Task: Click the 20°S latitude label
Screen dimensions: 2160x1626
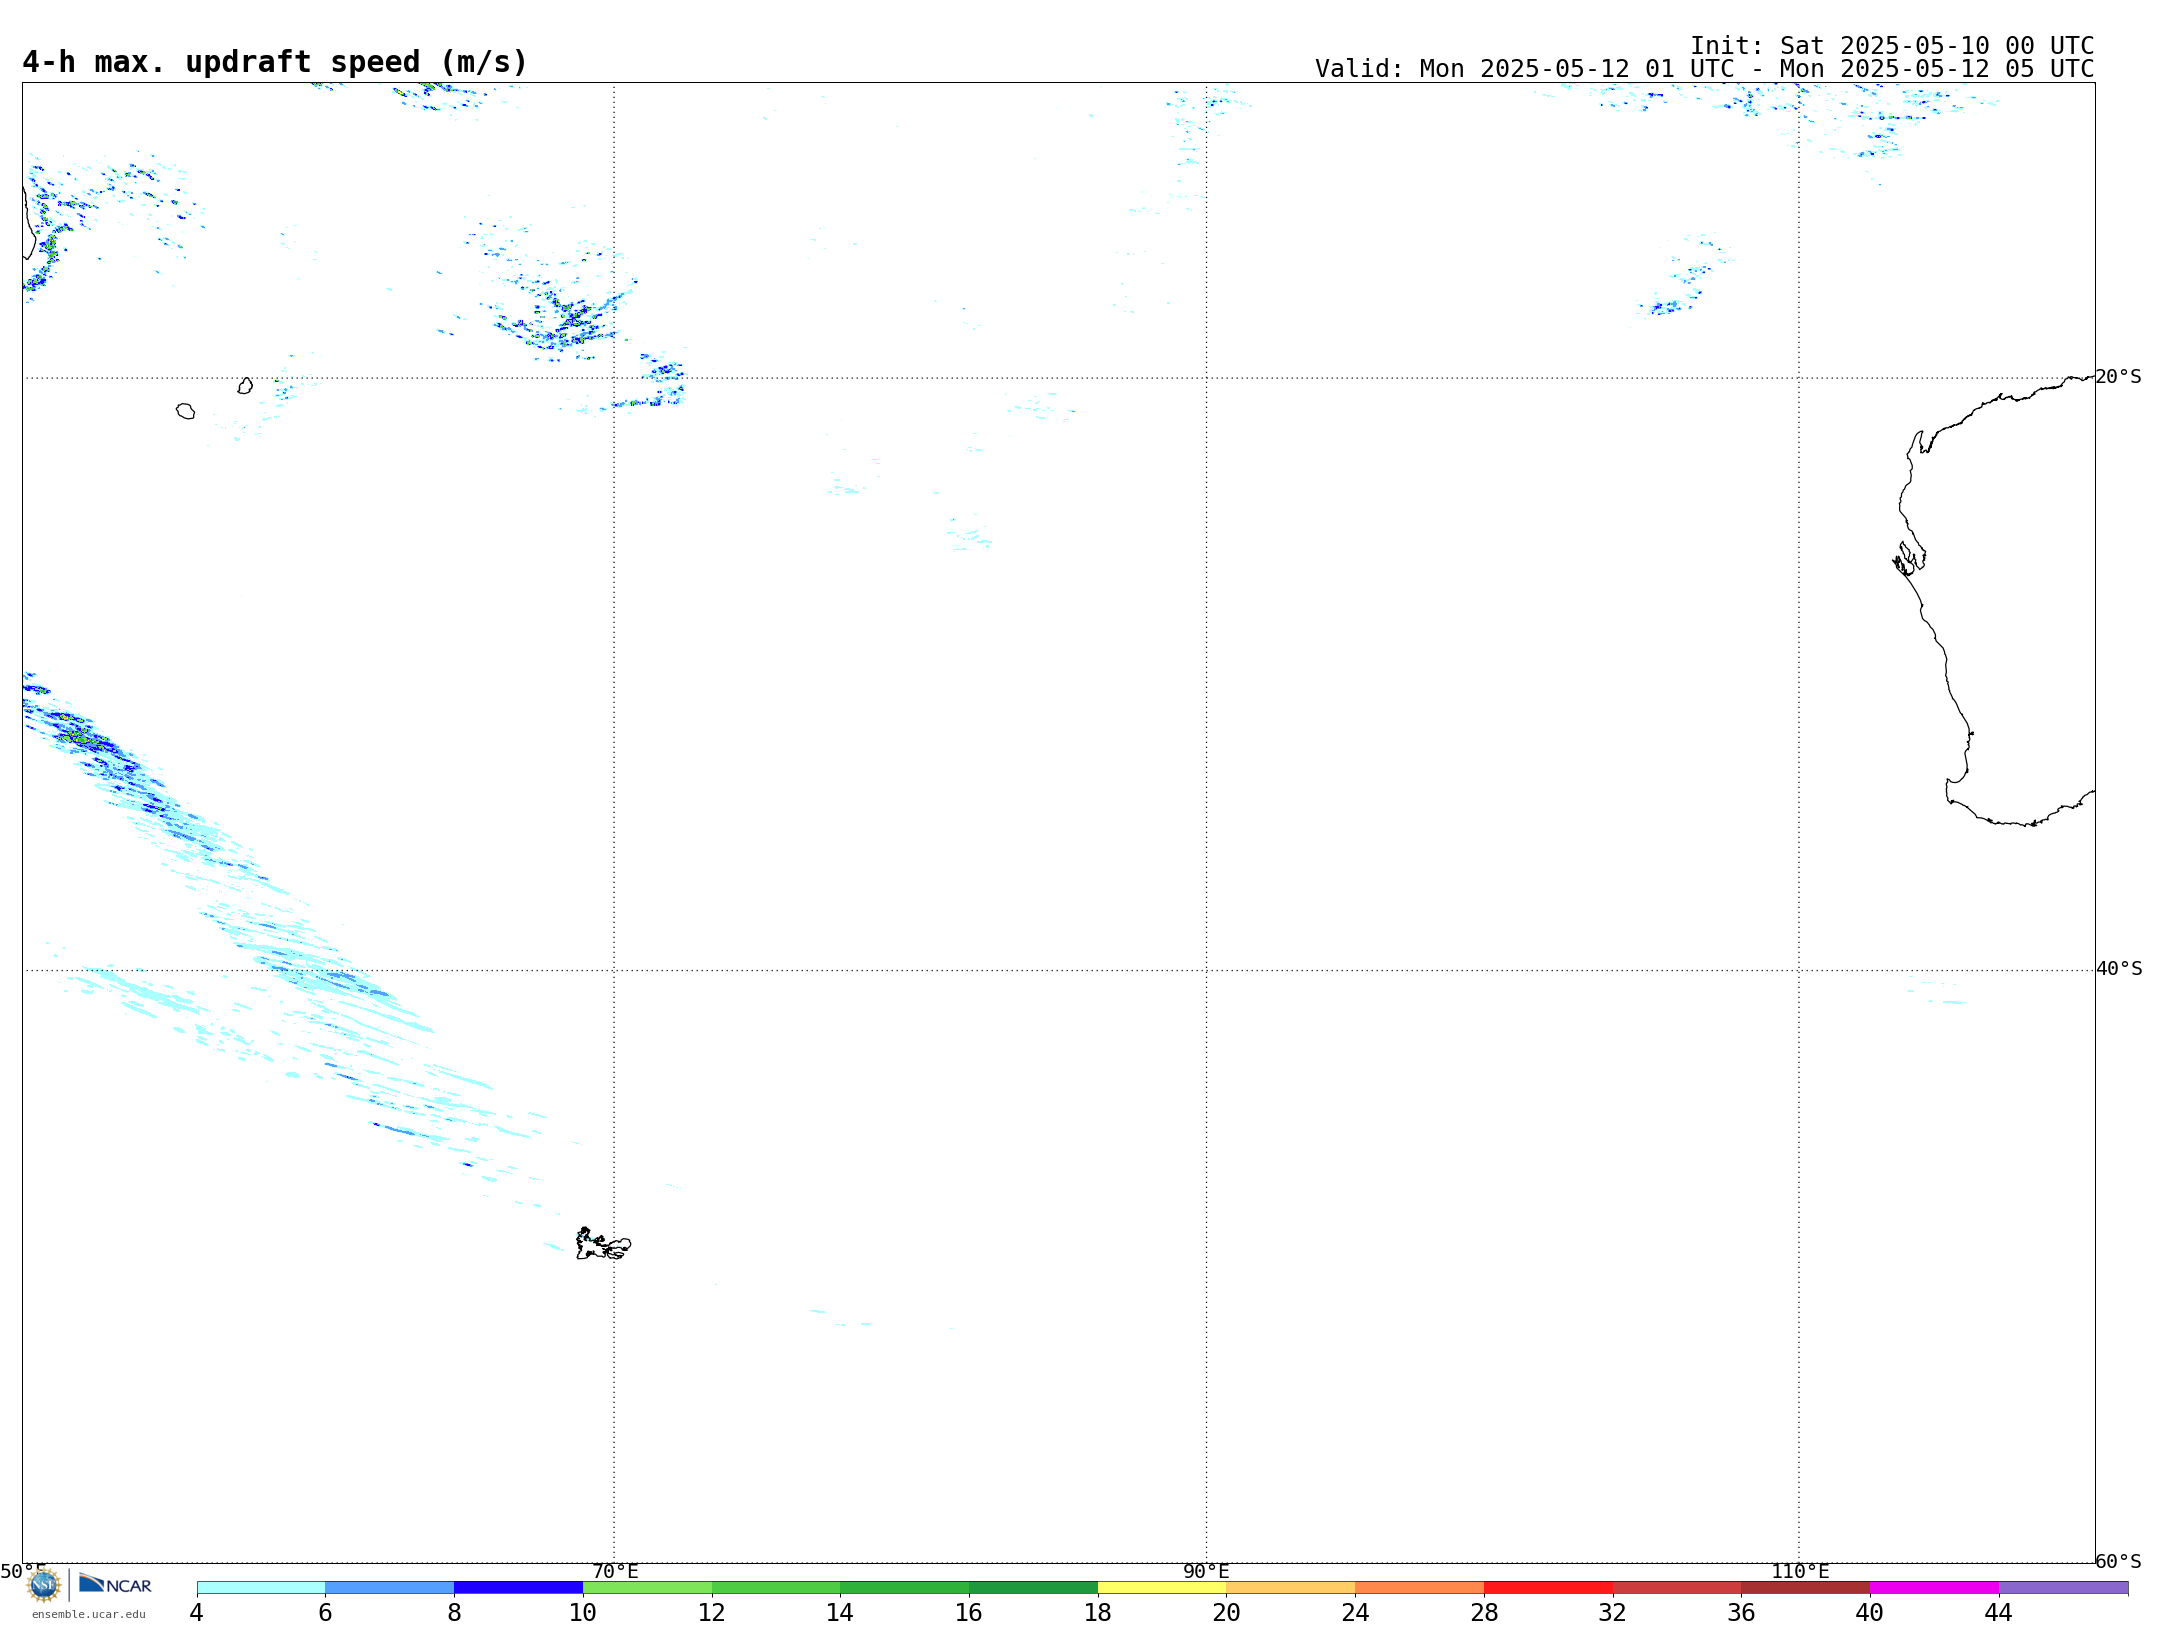Action: pyautogui.click(x=2119, y=377)
